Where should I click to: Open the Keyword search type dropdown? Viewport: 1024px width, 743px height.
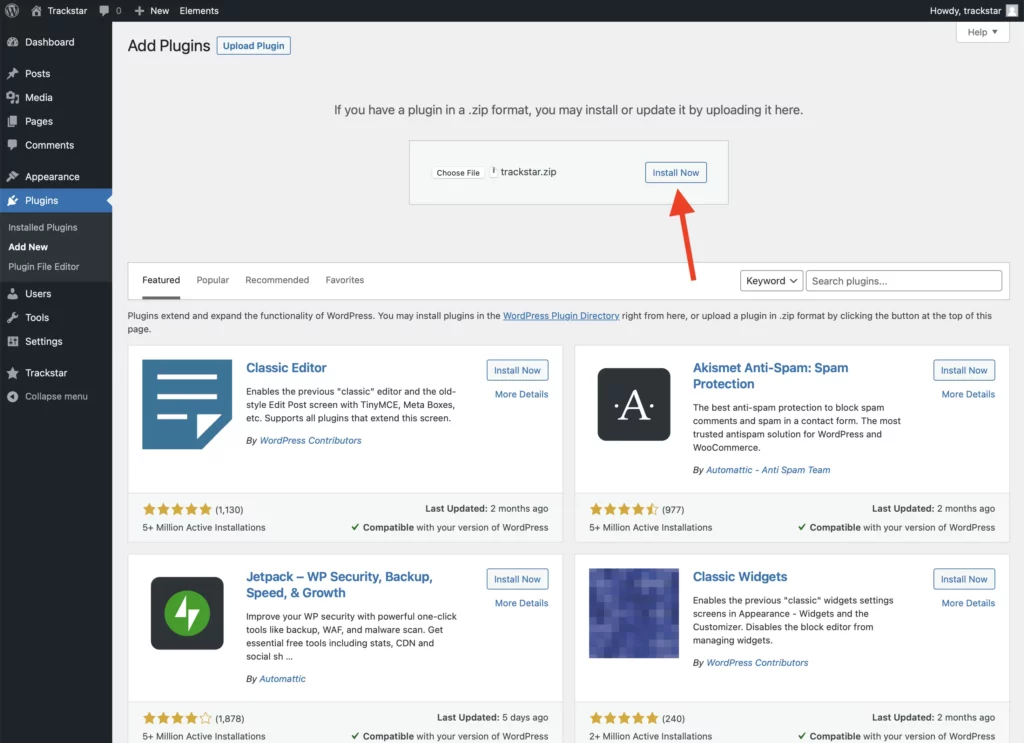click(x=771, y=281)
